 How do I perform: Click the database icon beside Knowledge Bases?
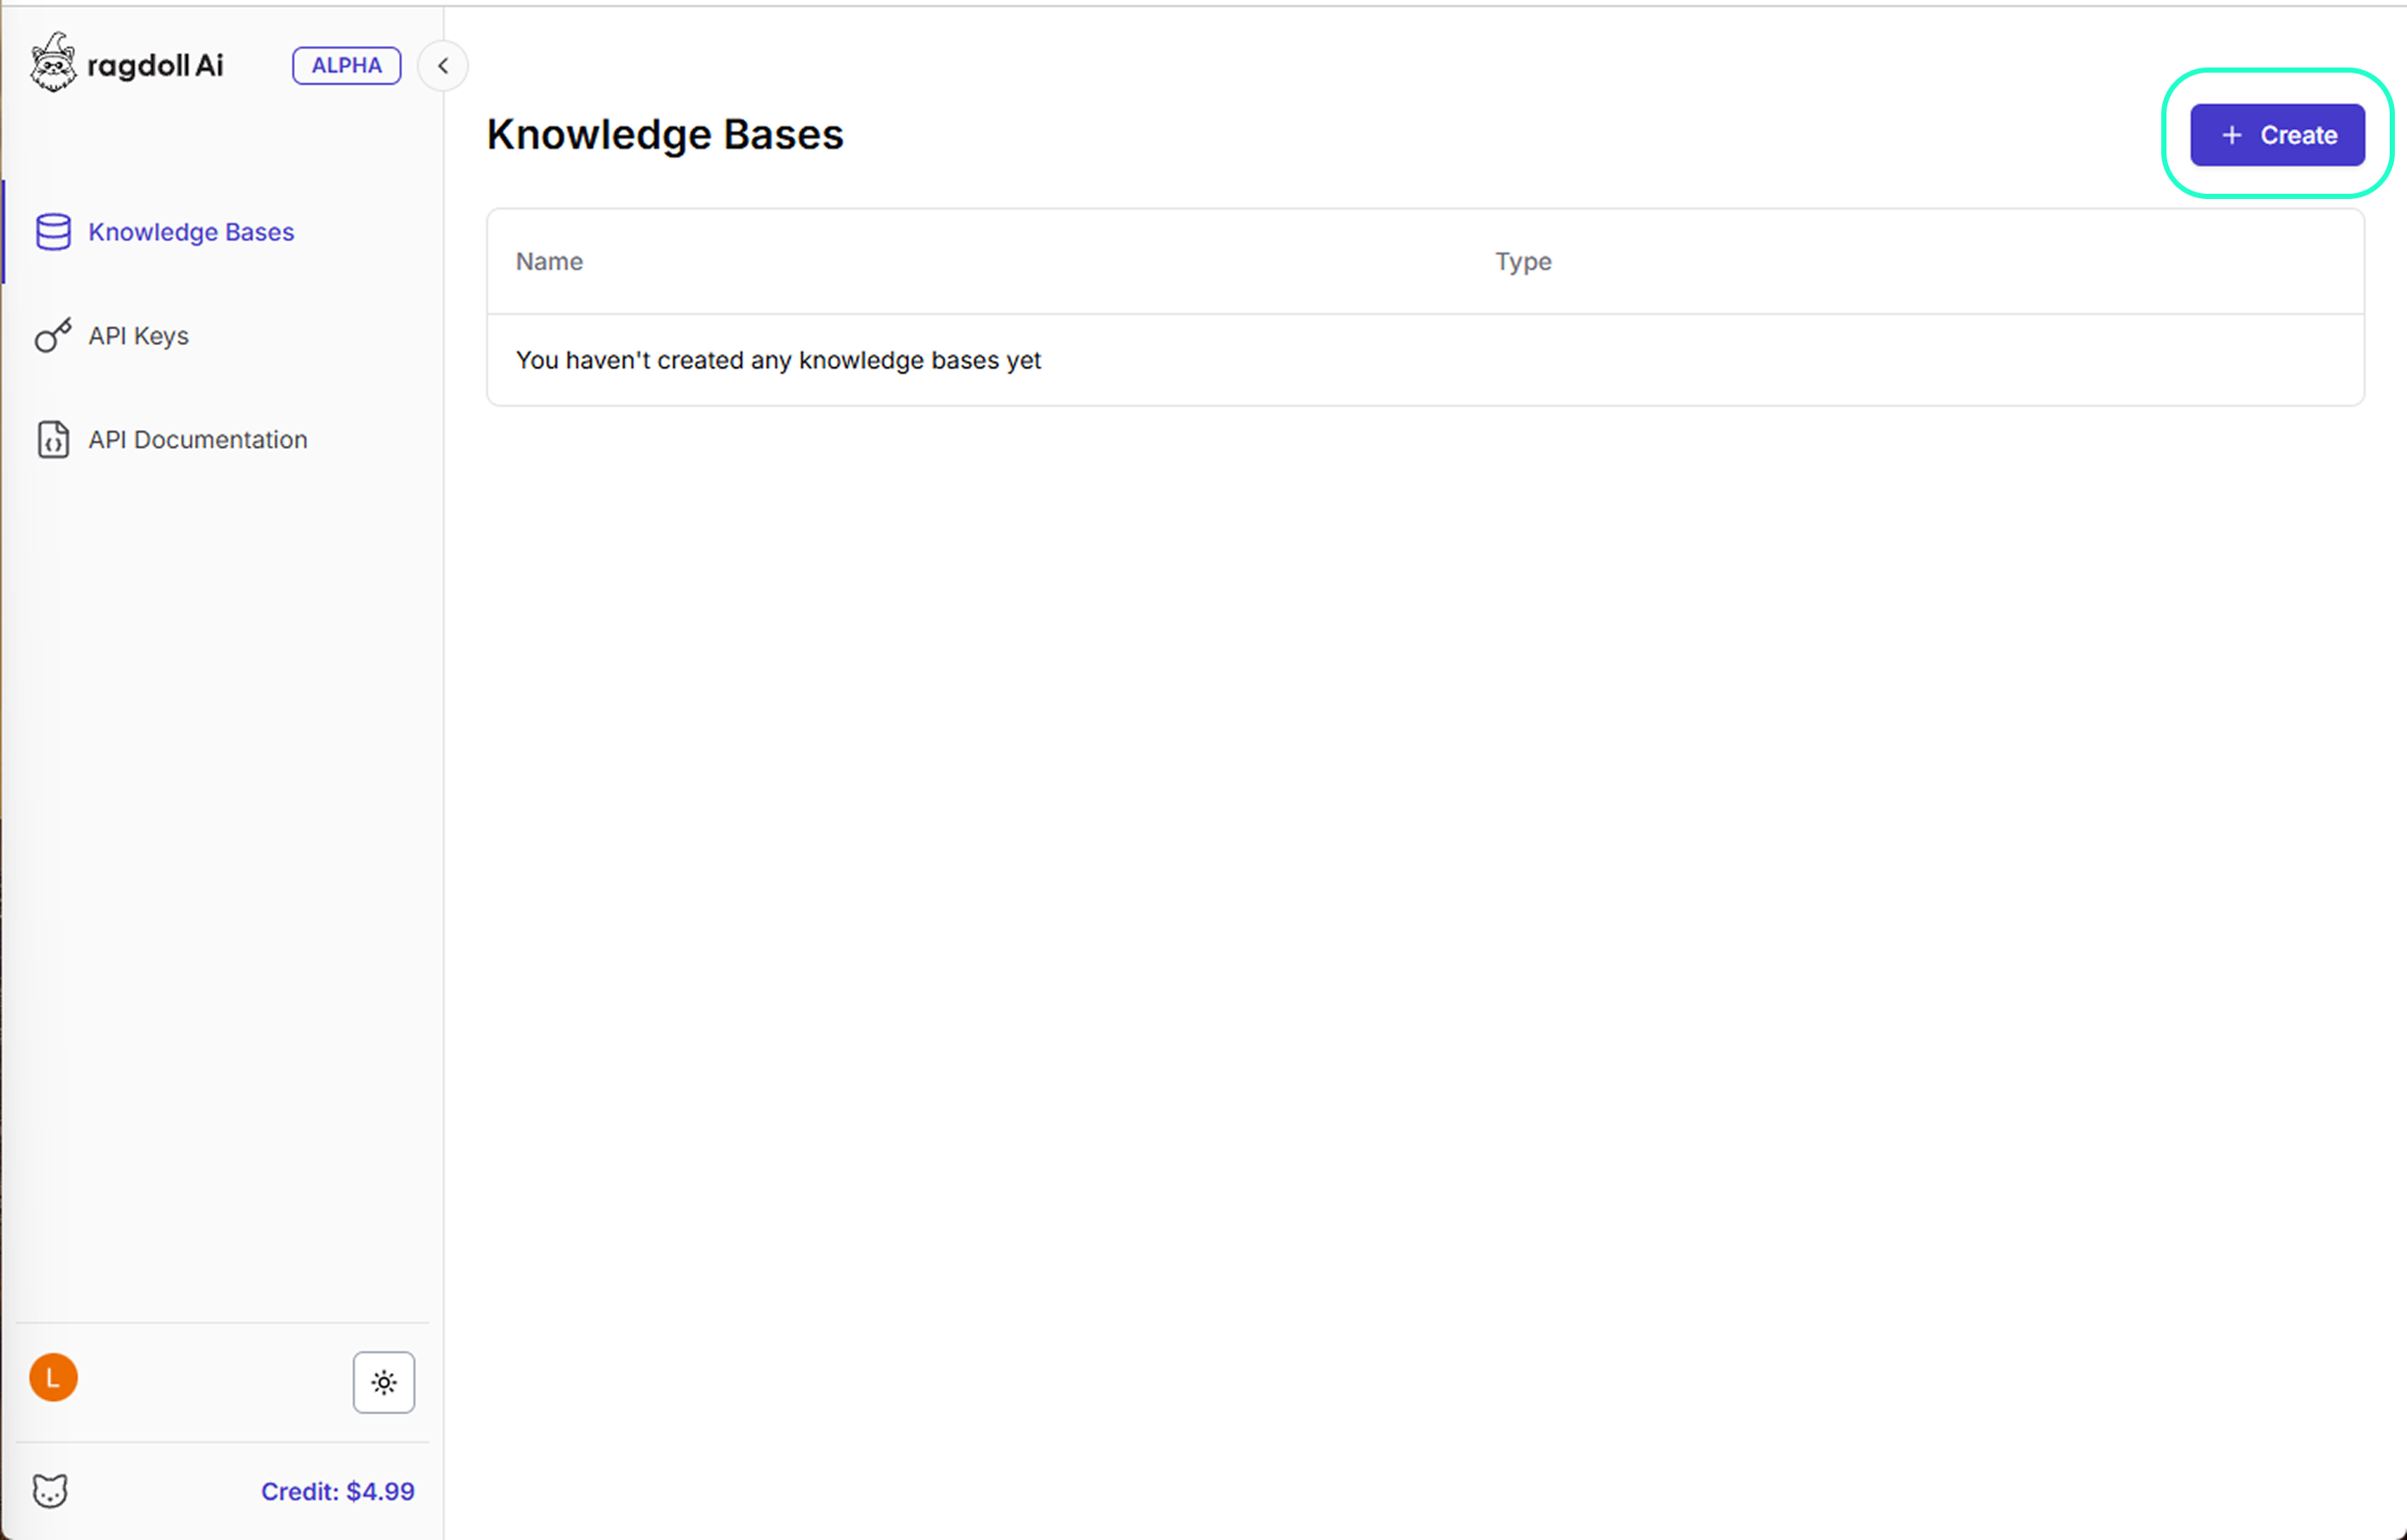point(53,232)
